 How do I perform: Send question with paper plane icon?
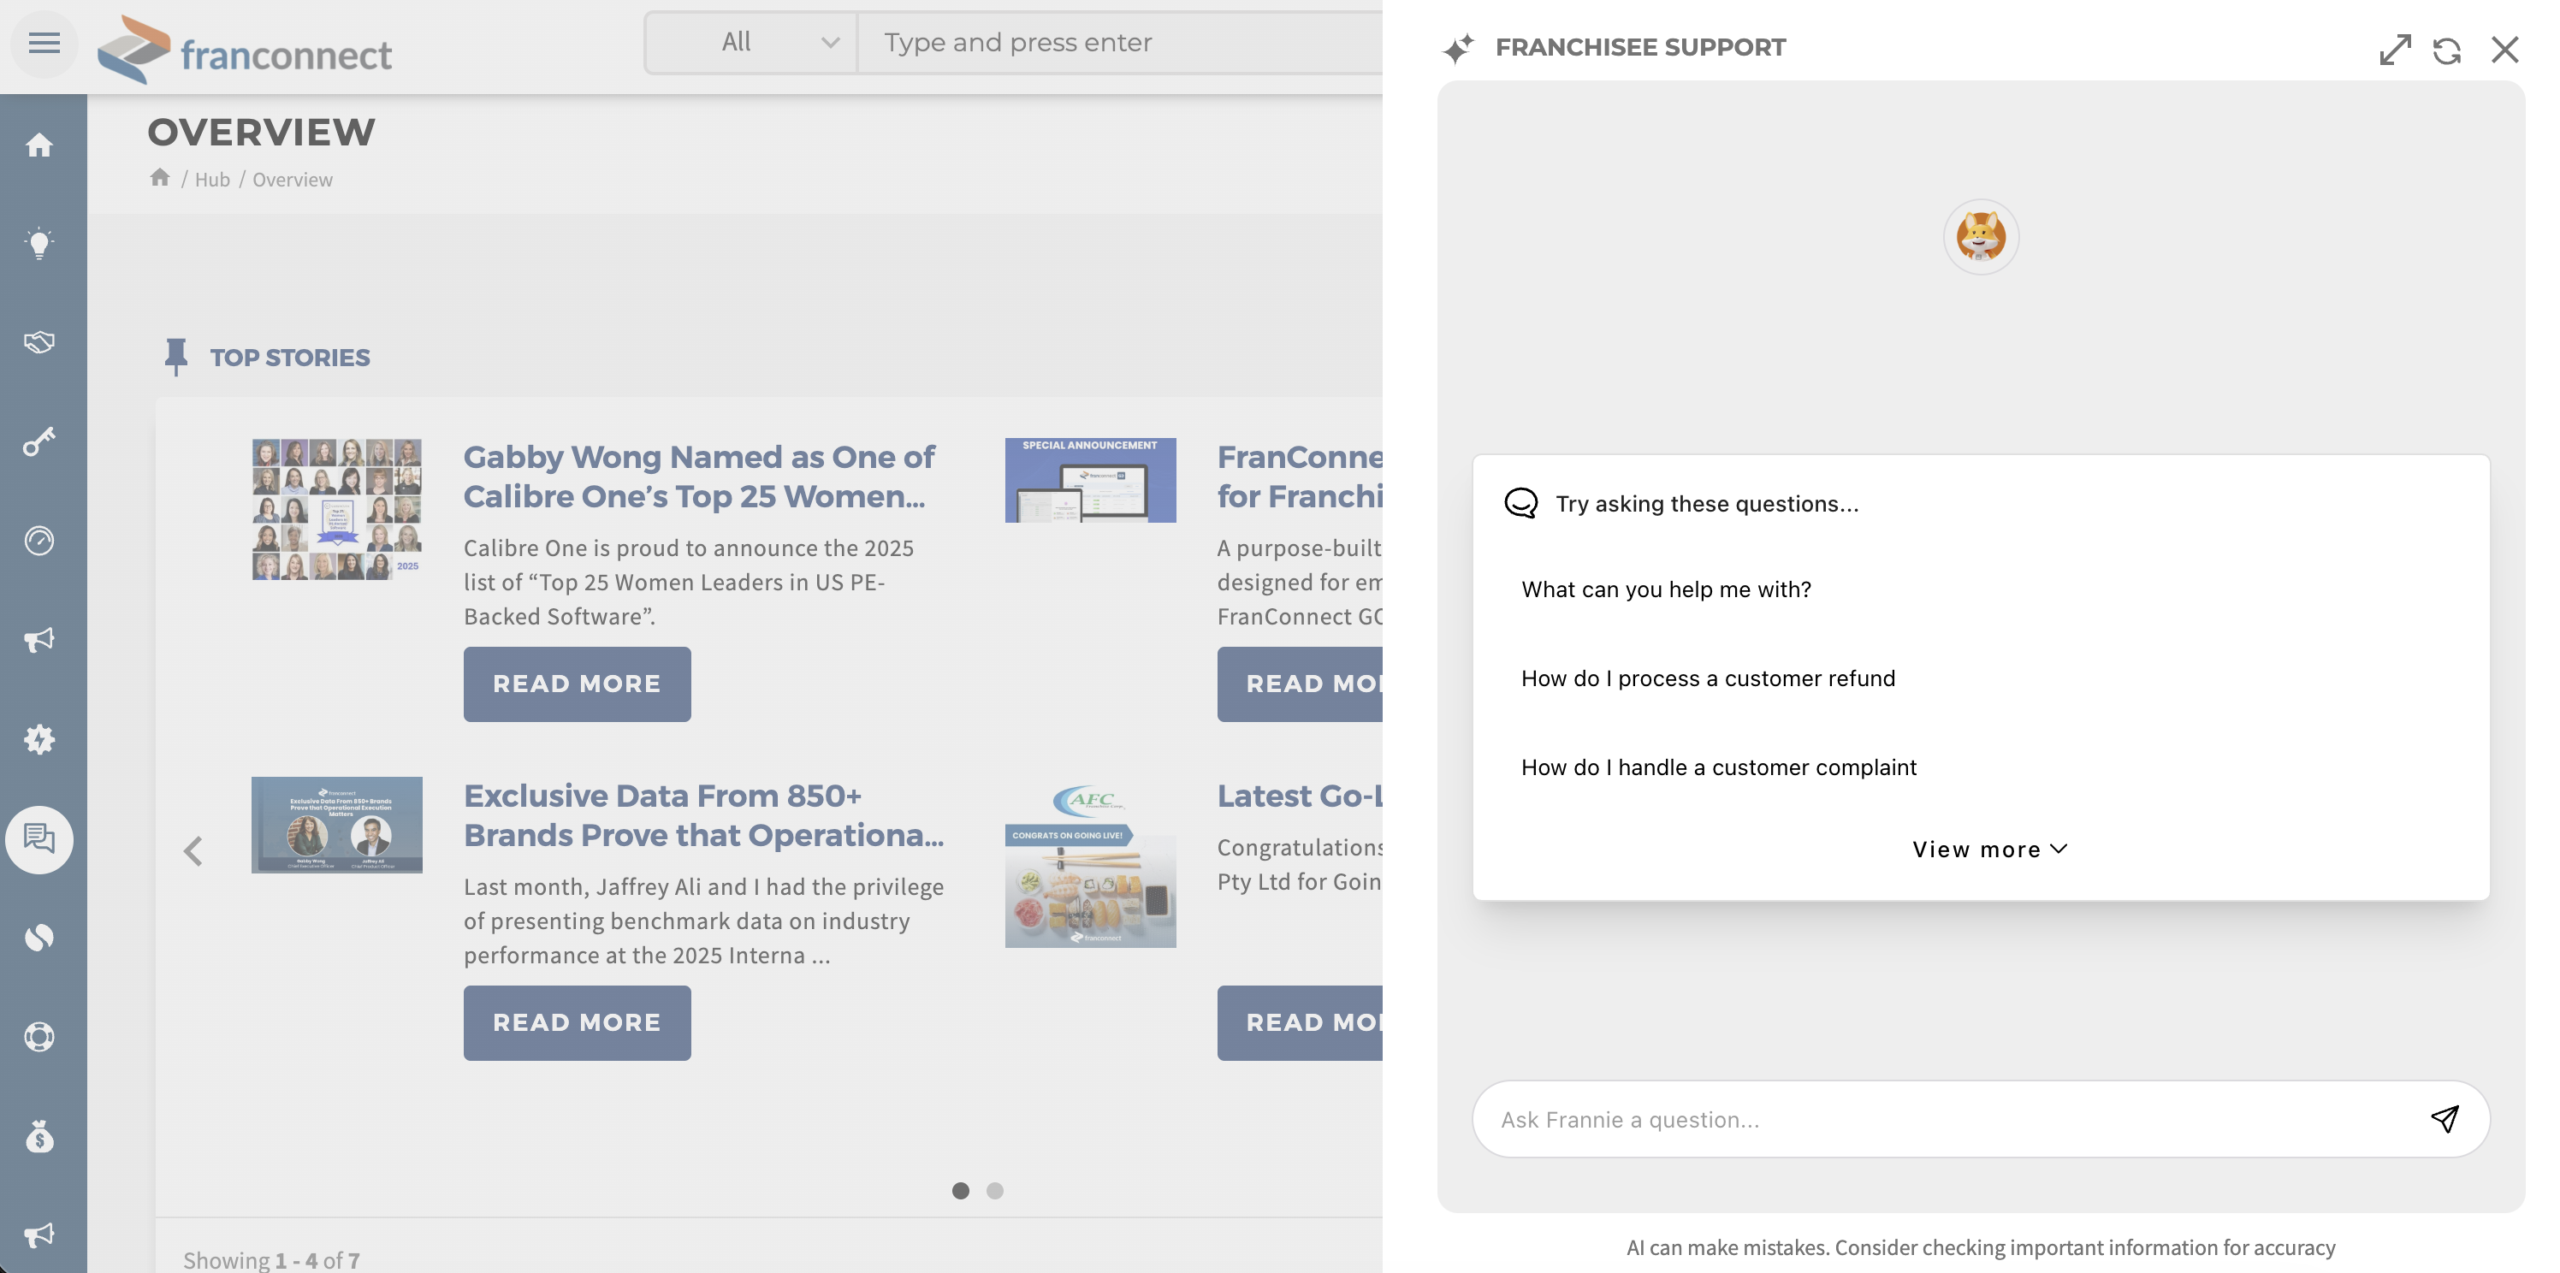pos(2444,1118)
